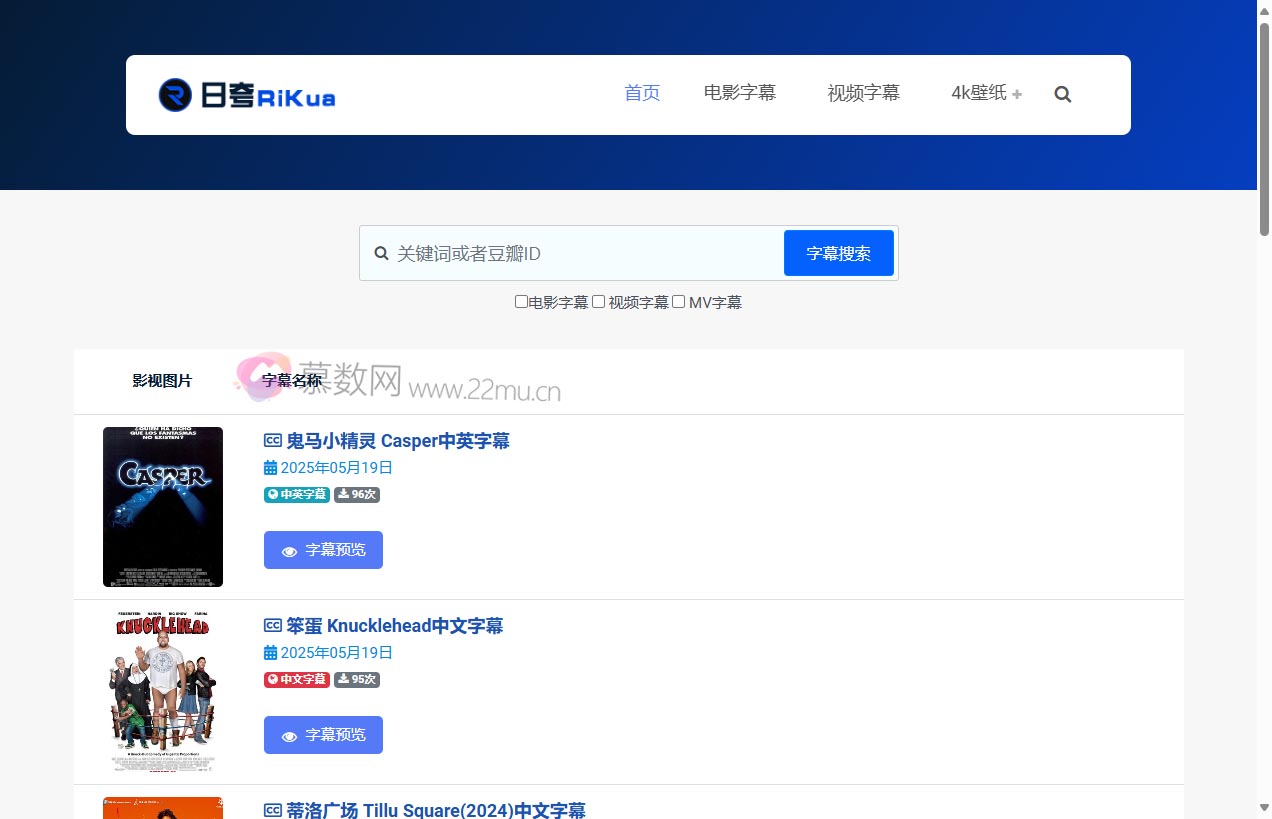Go to the 首页 nav item
1272x819 pixels.
[642, 93]
